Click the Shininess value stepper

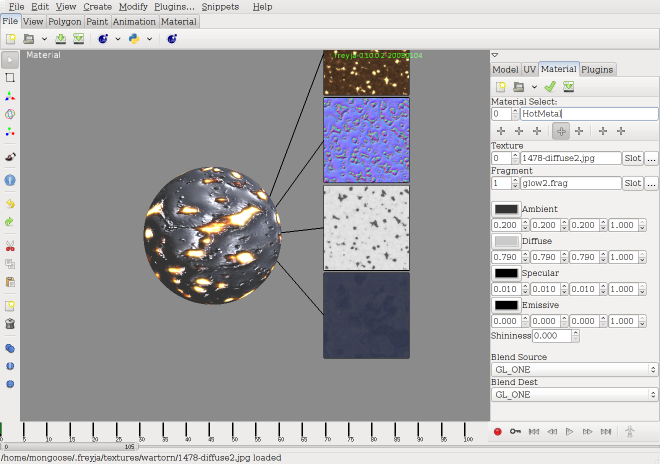[x=576, y=336]
